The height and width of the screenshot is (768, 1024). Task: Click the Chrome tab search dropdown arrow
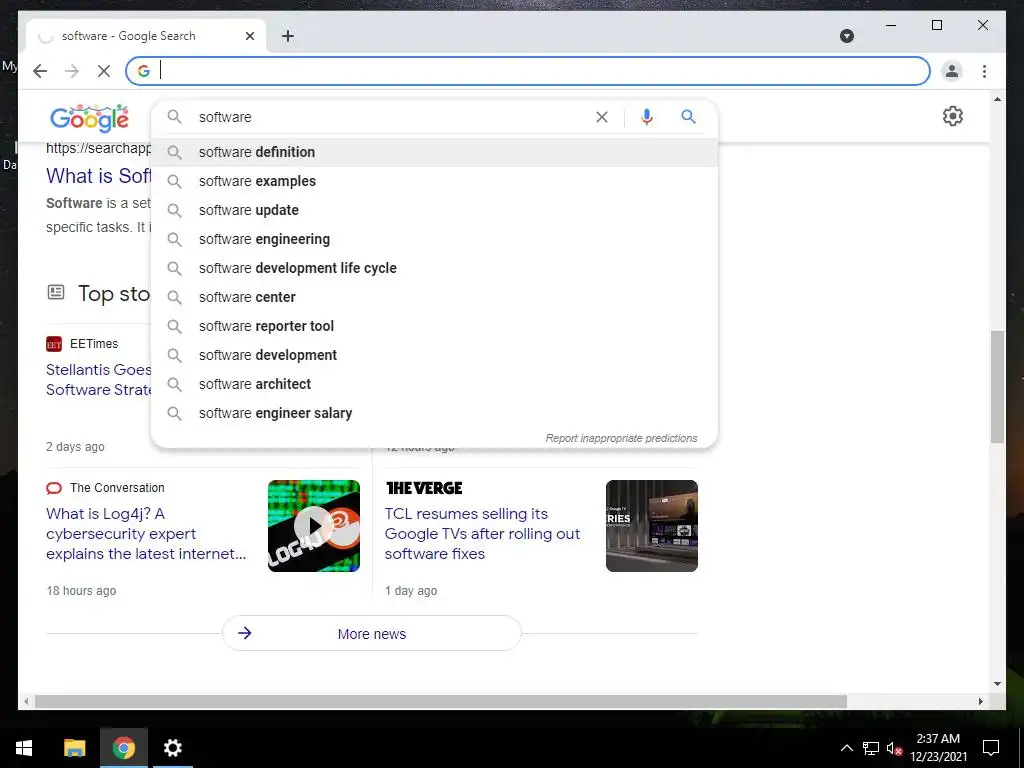pos(846,36)
